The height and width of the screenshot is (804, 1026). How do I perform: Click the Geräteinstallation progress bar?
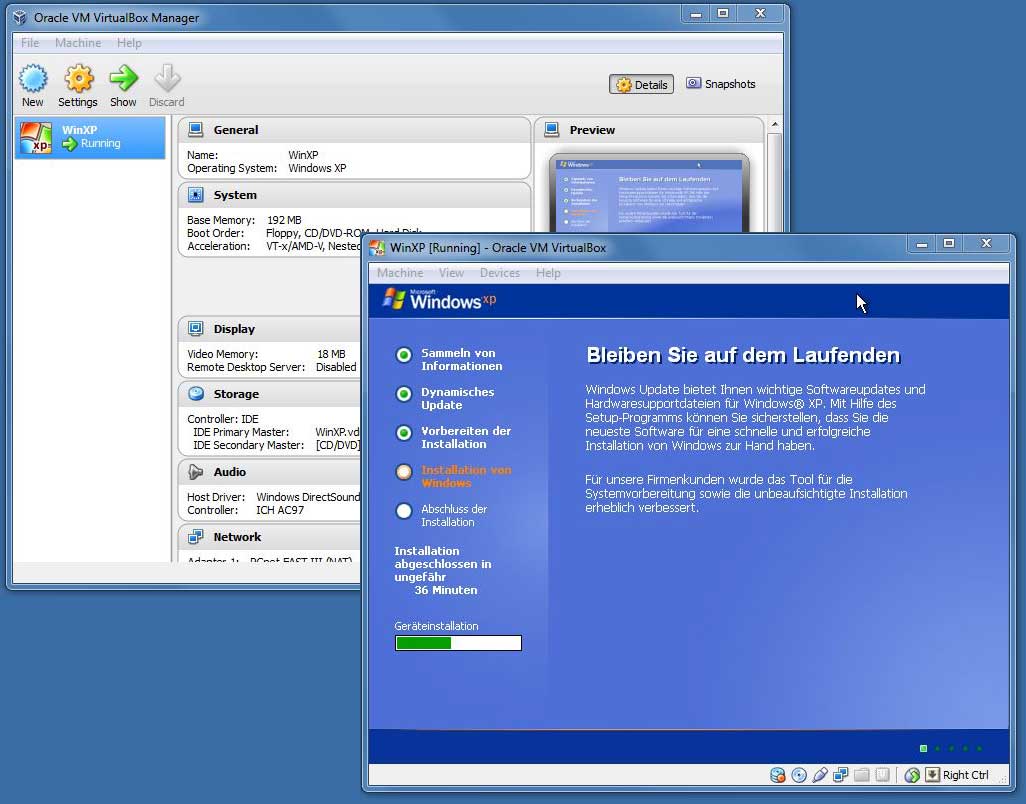coord(458,643)
